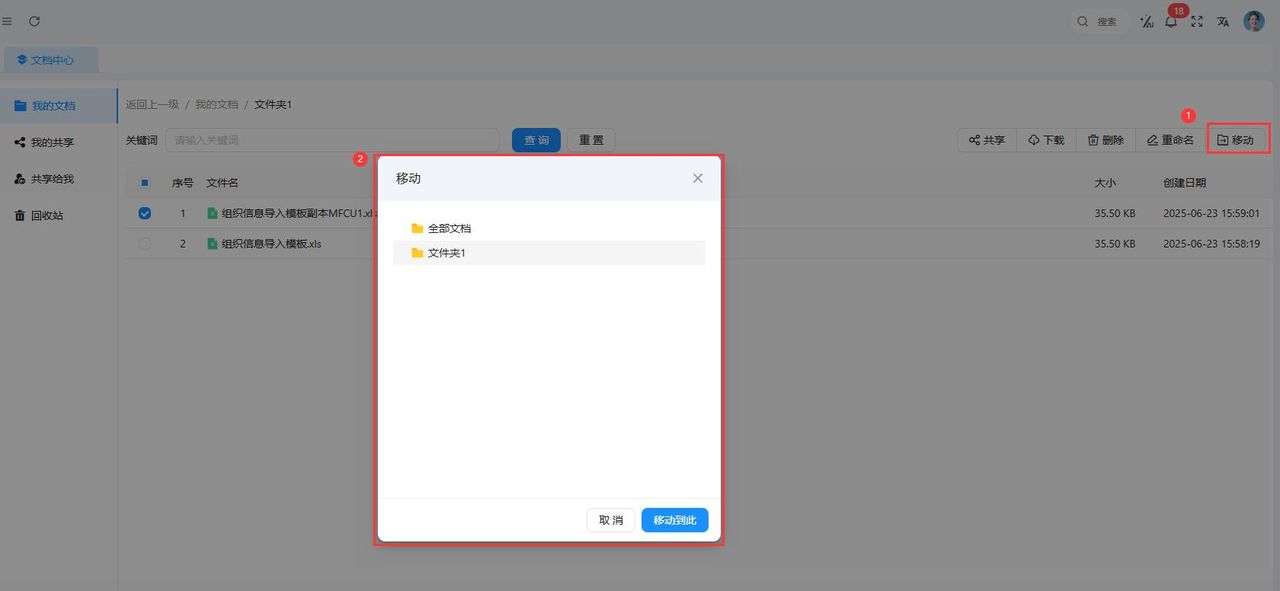Click the 返回上一级 breadcrumb link
The width and height of the screenshot is (1280, 591).
click(152, 104)
